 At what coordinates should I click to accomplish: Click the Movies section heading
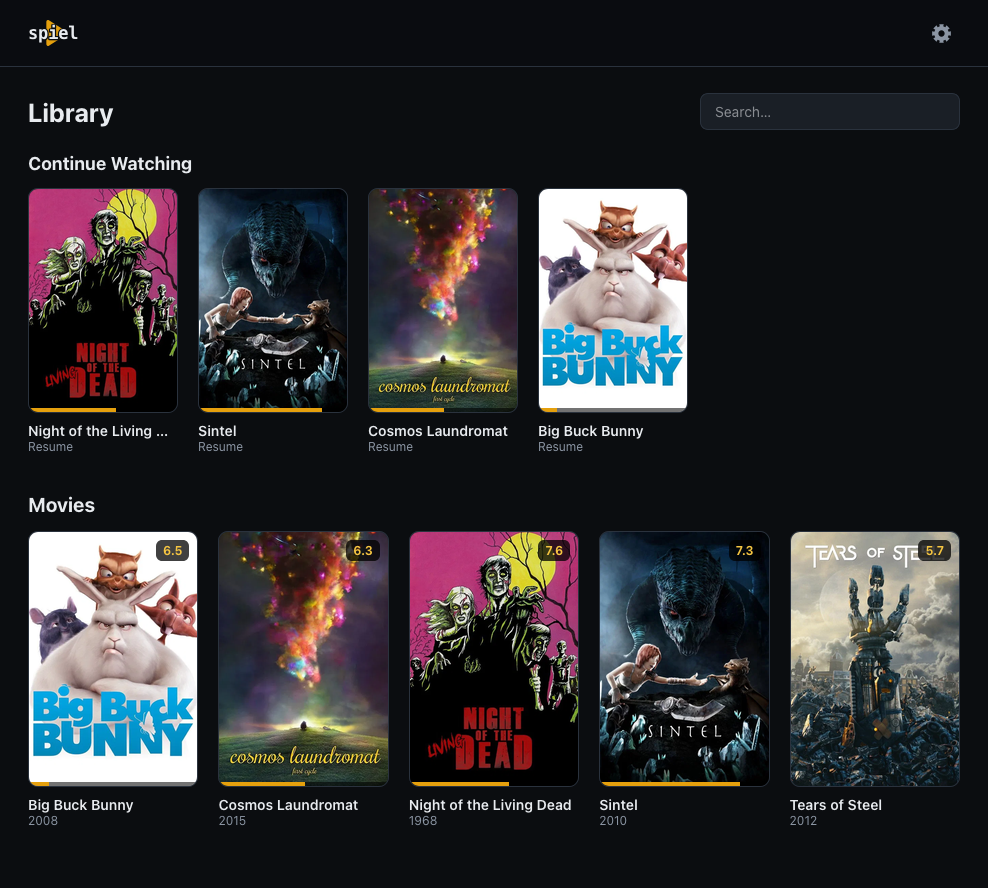click(62, 505)
